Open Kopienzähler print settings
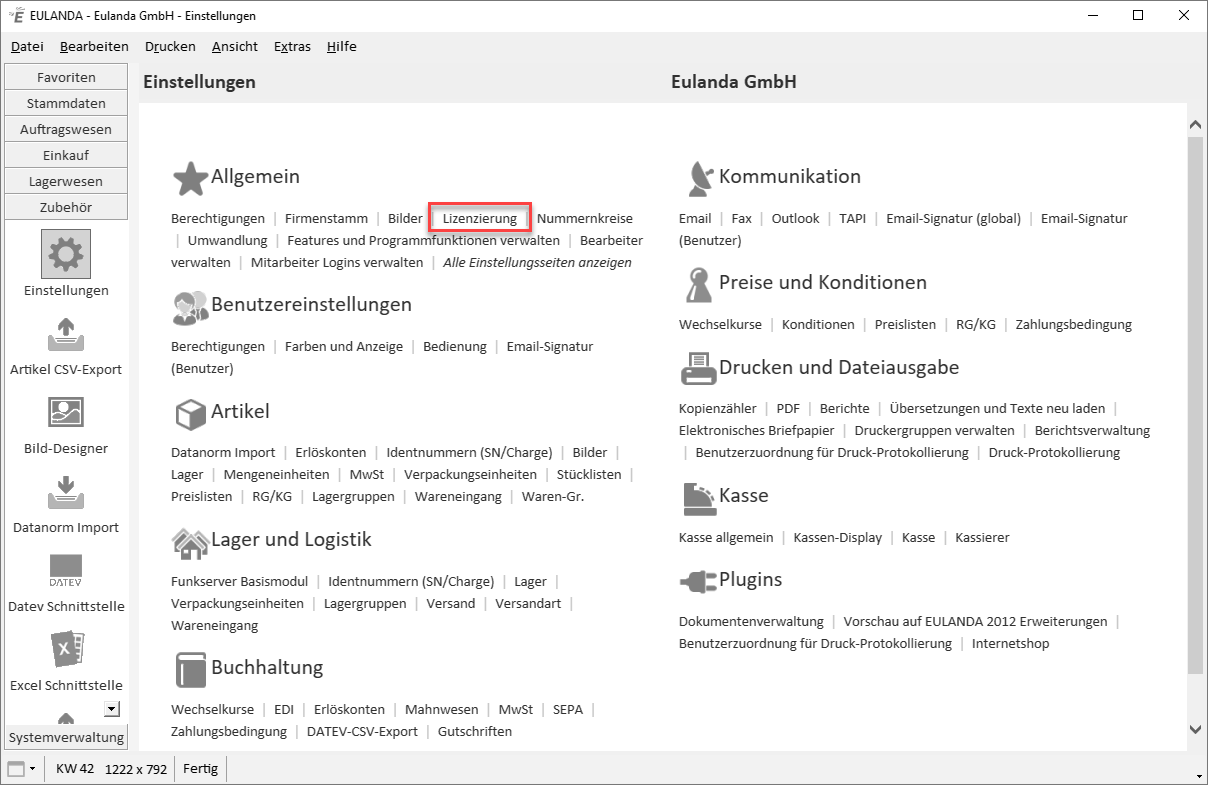The image size is (1208, 785). coord(718,408)
